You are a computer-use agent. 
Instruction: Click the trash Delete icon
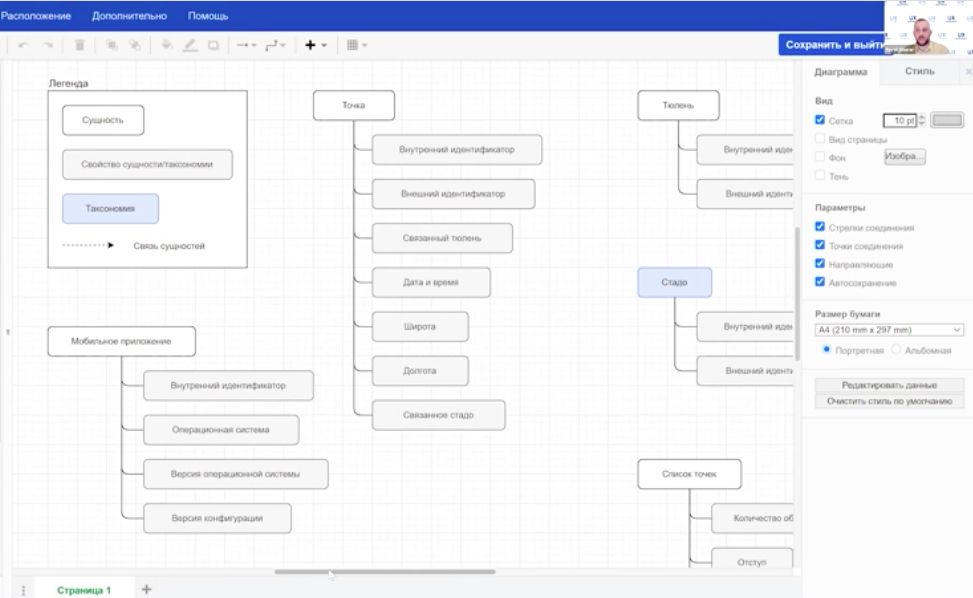[x=79, y=45]
